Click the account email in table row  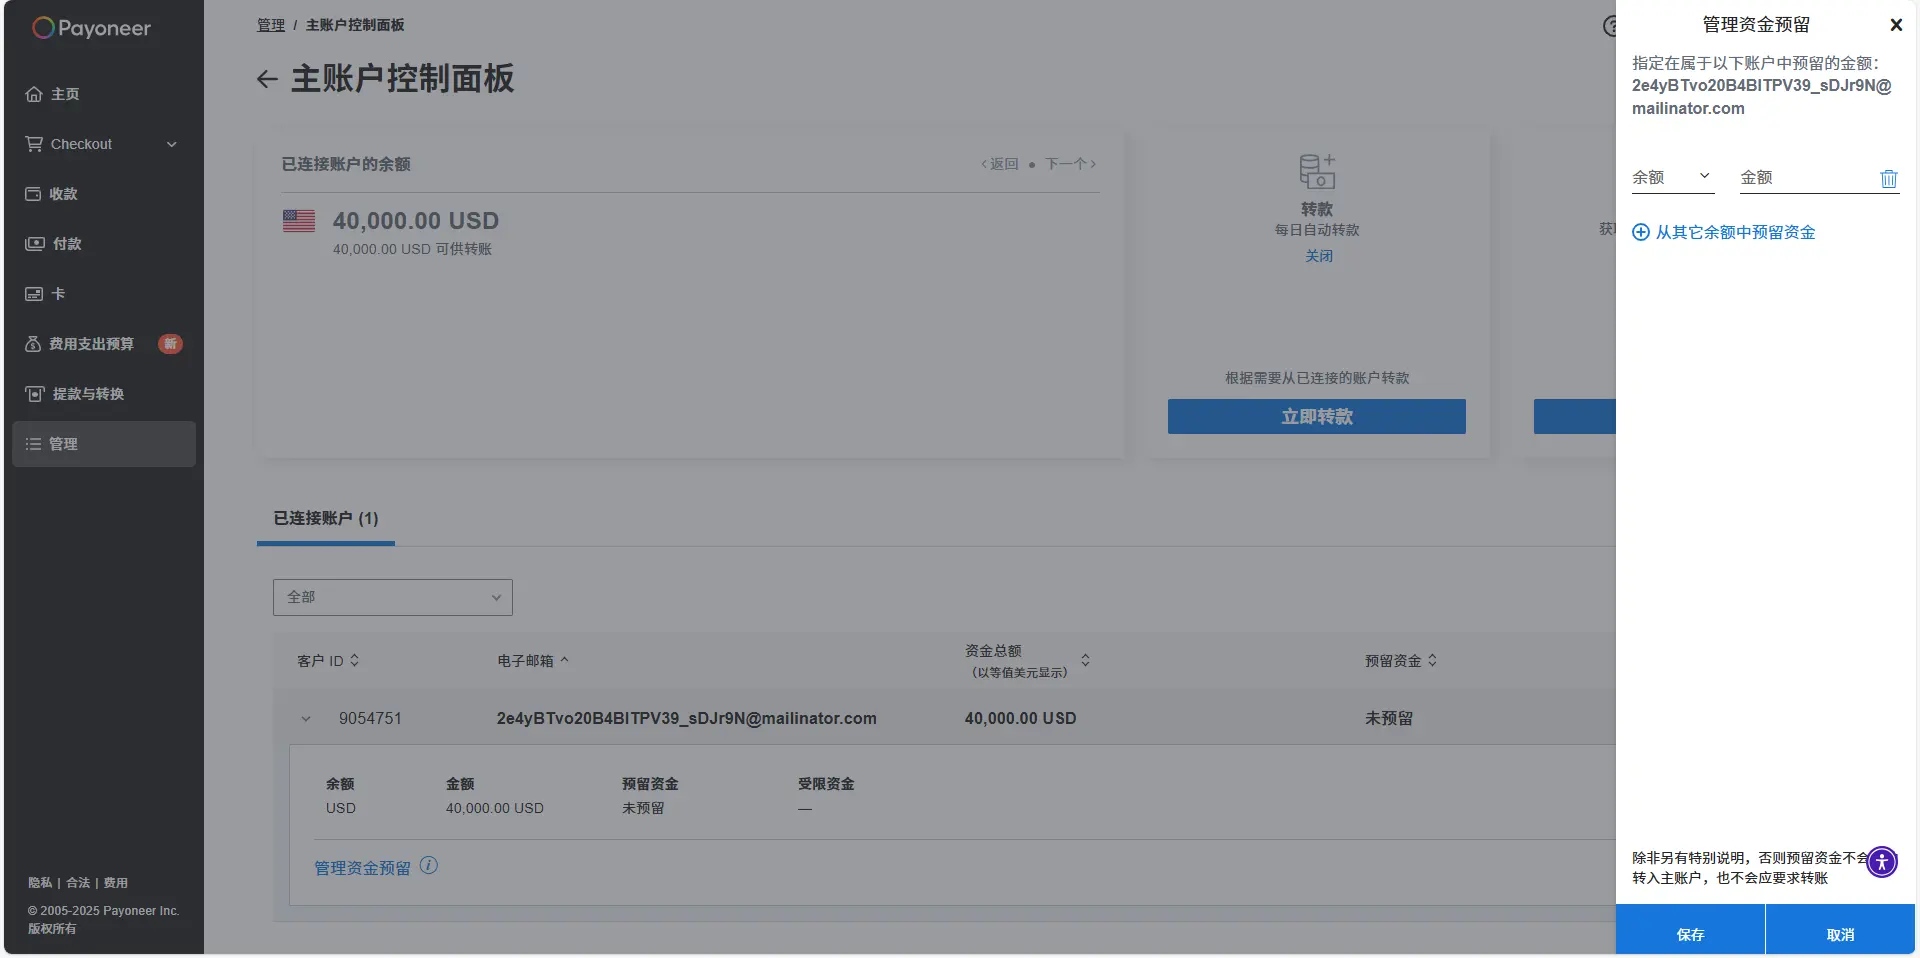coord(686,719)
